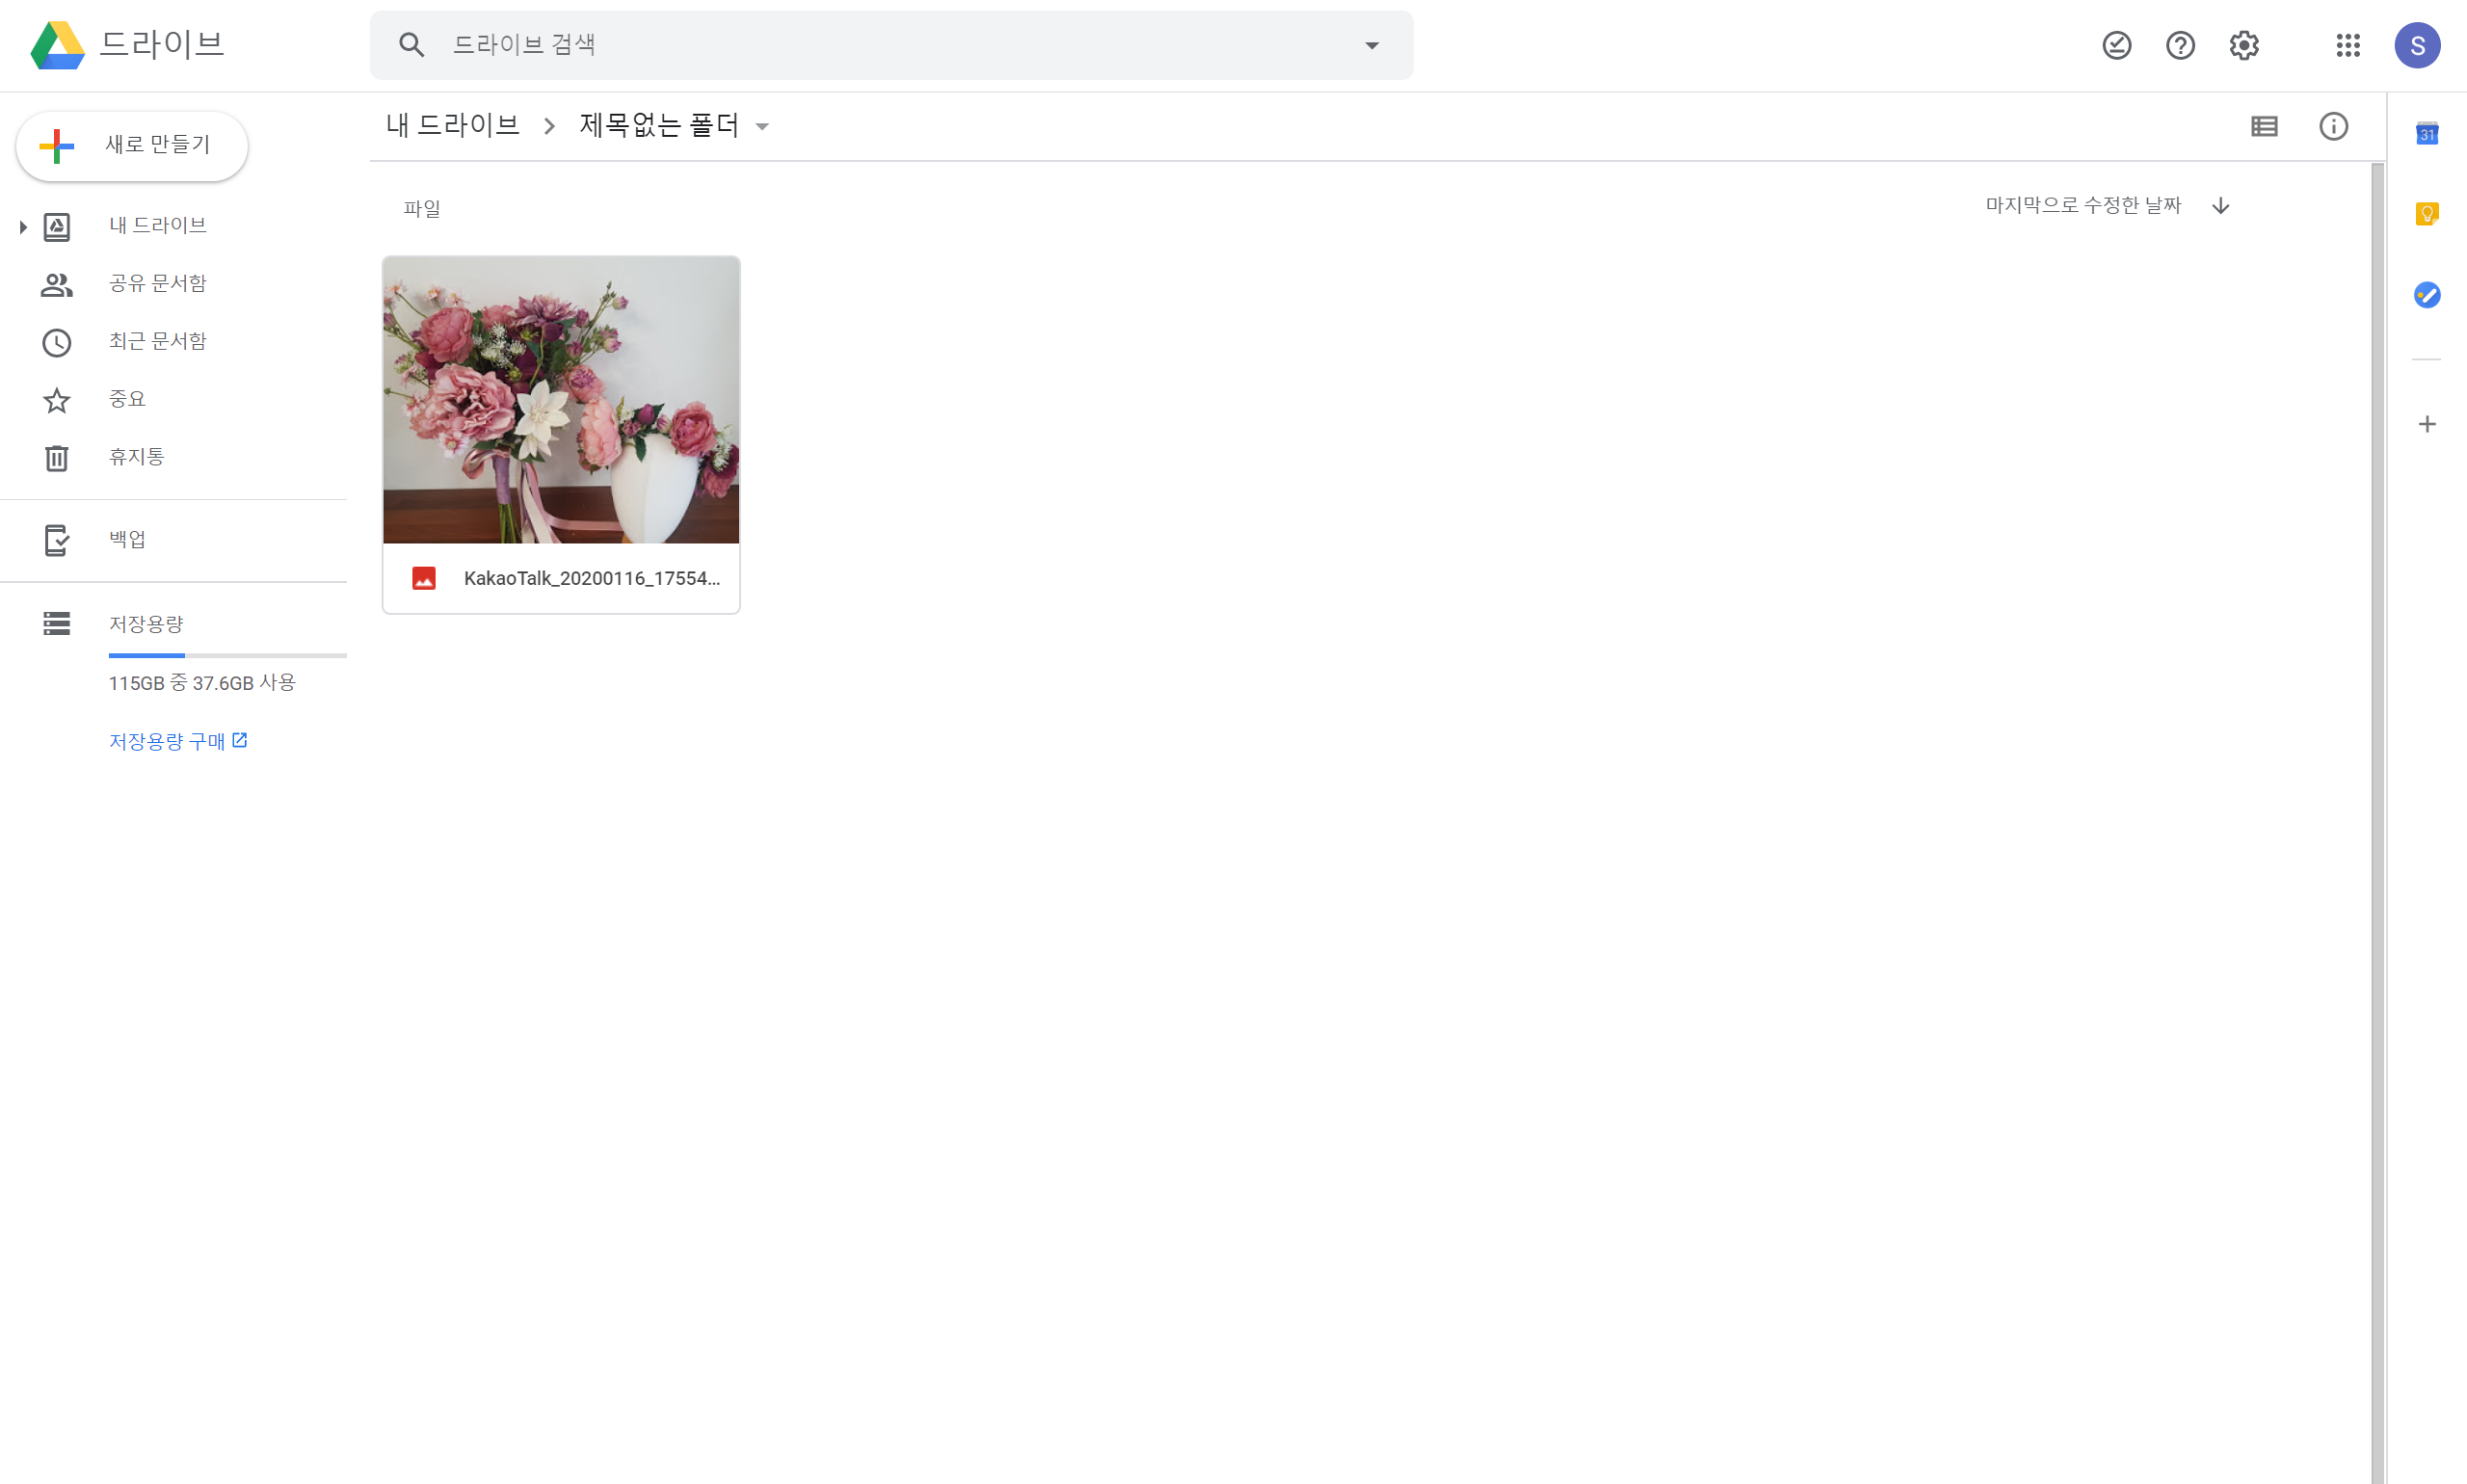Screen dimensions: 2467x1484
Task: Click the add-ons plus icon
Action: point(2426,424)
